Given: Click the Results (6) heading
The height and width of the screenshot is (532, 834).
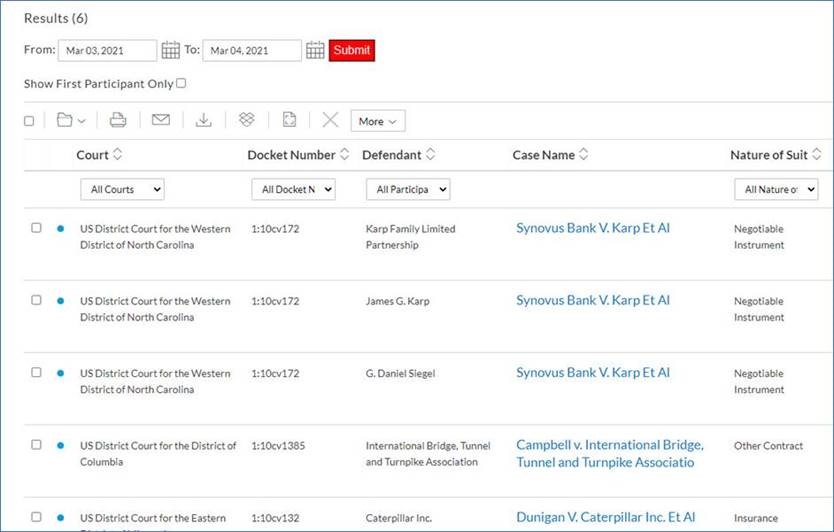Looking at the screenshot, I should tap(56, 18).
